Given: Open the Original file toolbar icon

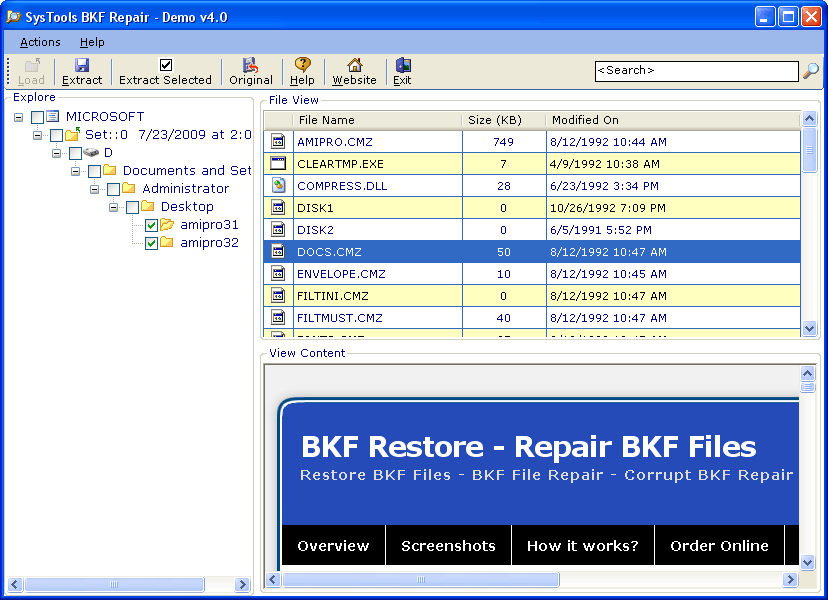Looking at the screenshot, I should tap(250, 65).
